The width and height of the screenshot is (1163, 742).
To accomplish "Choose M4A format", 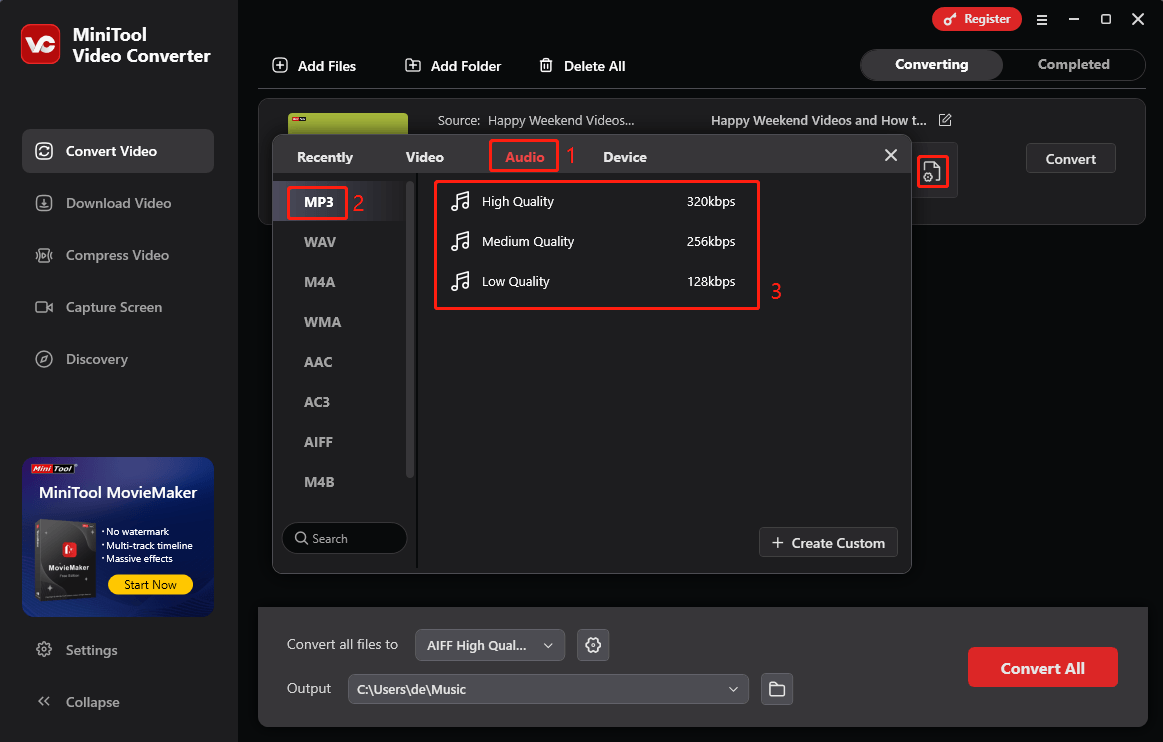I will pos(320,282).
